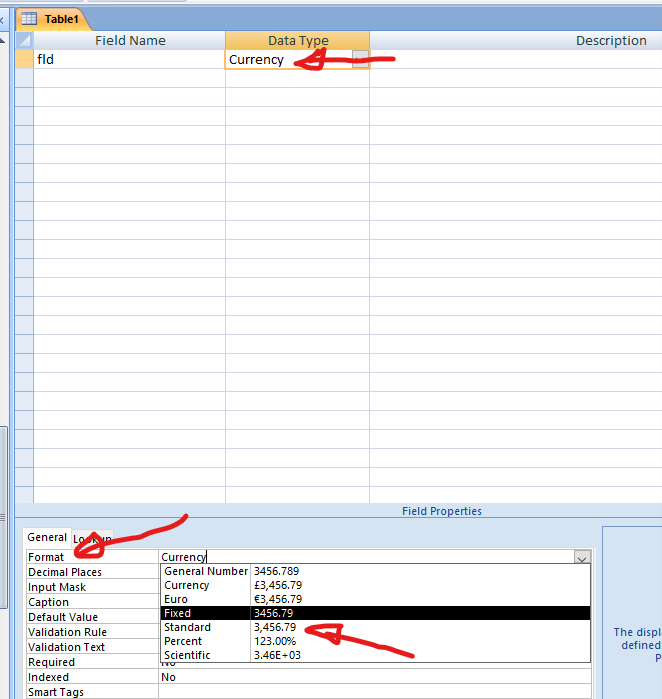
Task: Select the Field Name column header
Action: pos(130,41)
